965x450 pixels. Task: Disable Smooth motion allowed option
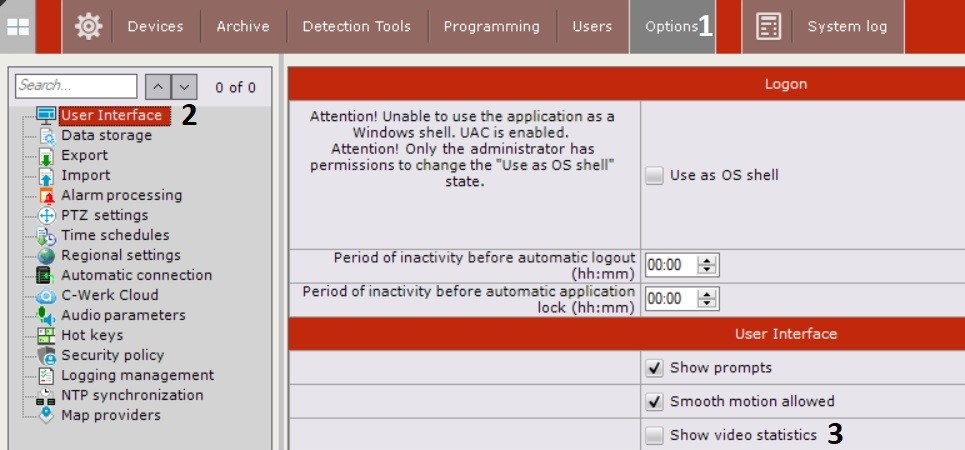coord(654,402)
